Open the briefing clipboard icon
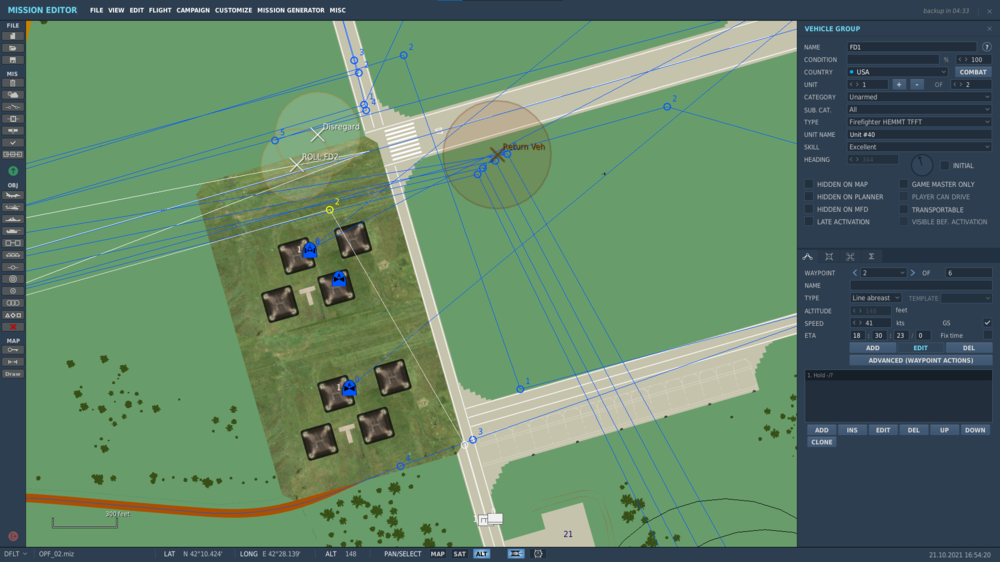The height and width of the screenshot is (562, 1000). pyautogui.click(x=13, y=83)
